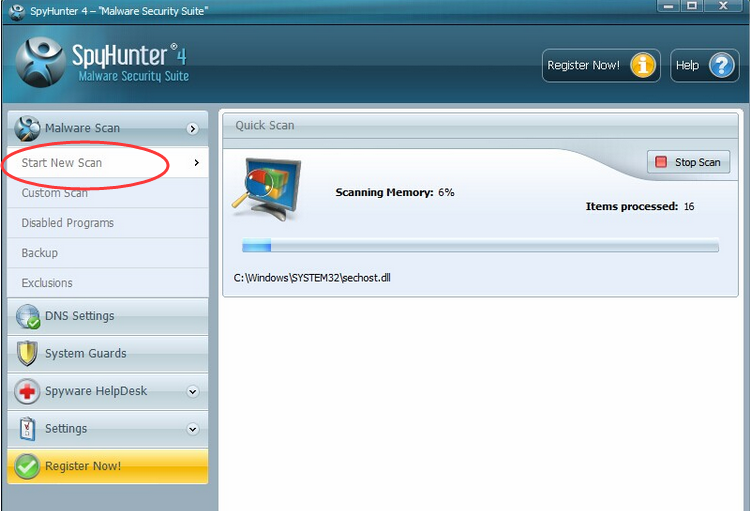Image resolution: width=750 pixels, height=511 pixels.
Task: Maximize the SpyHunter window
Action: (692, 6)
